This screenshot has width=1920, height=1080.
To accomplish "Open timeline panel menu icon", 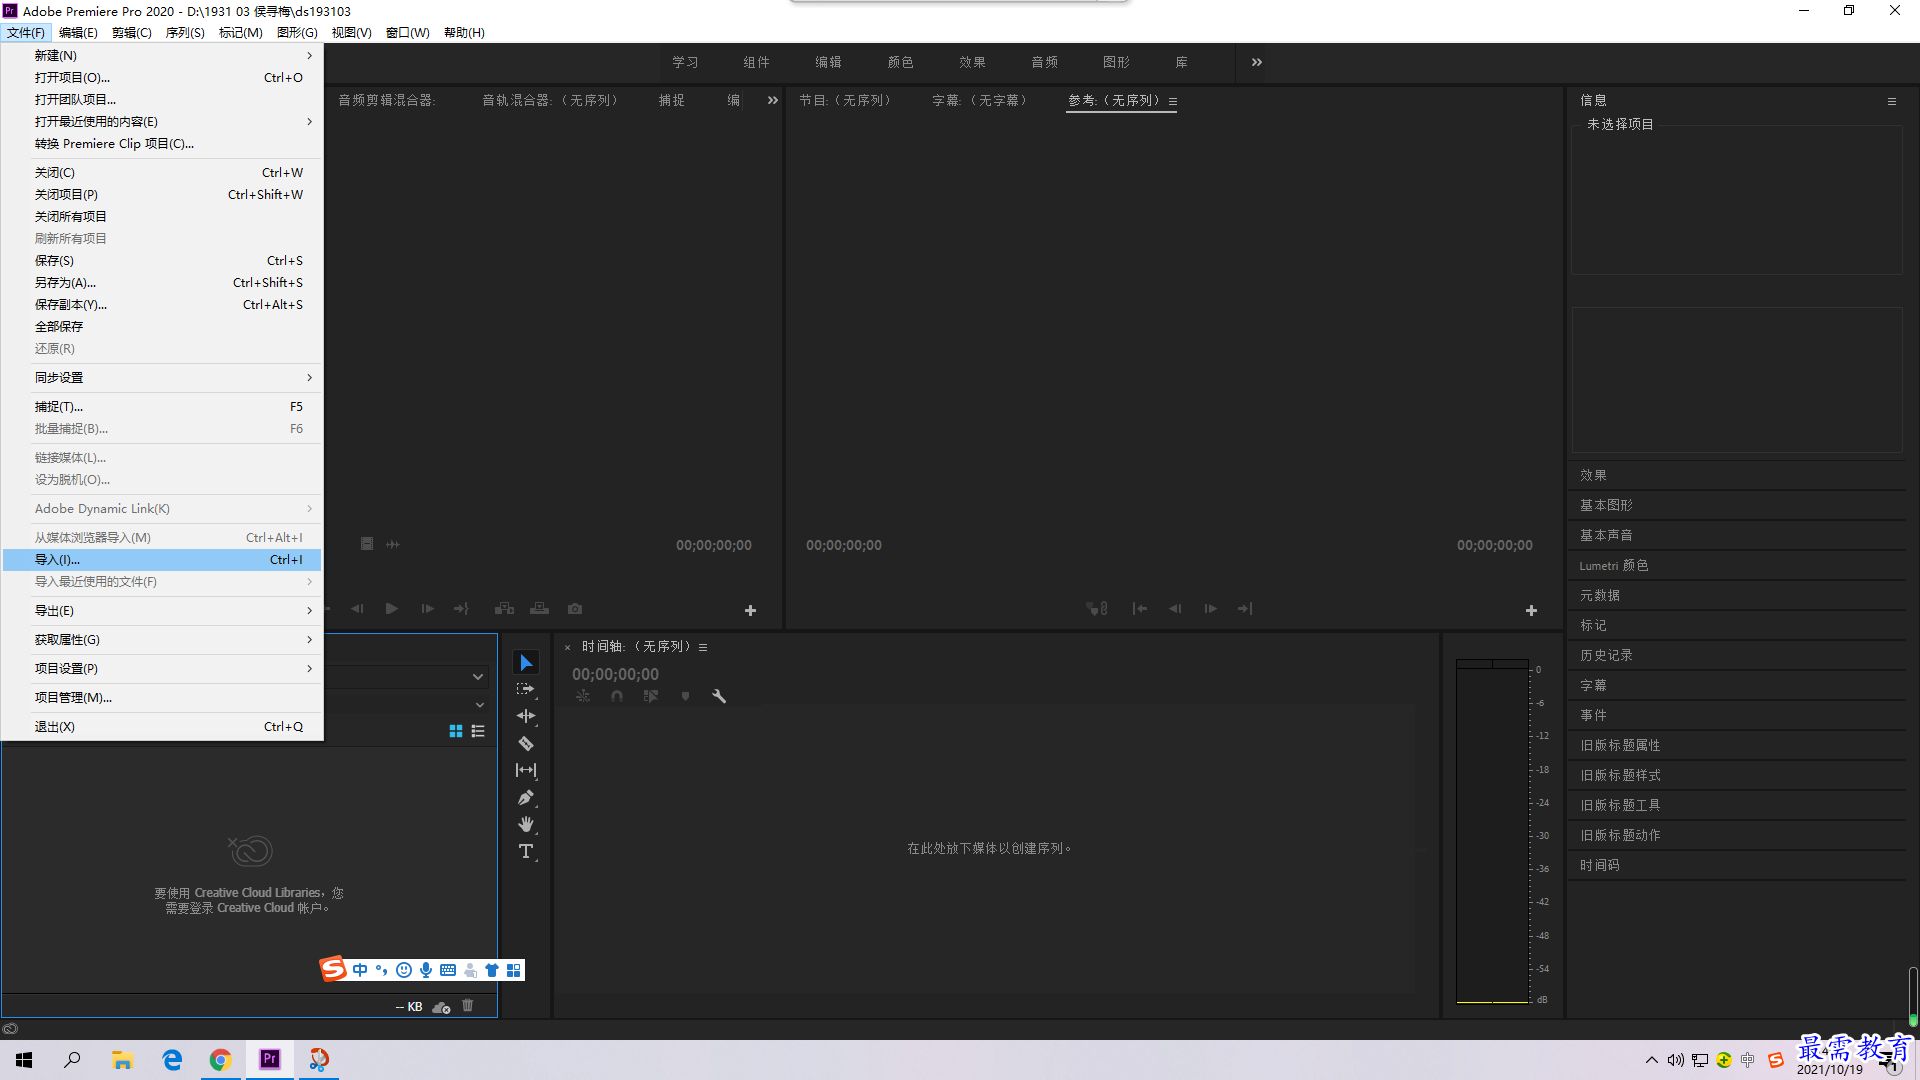I will click(703, 647).
